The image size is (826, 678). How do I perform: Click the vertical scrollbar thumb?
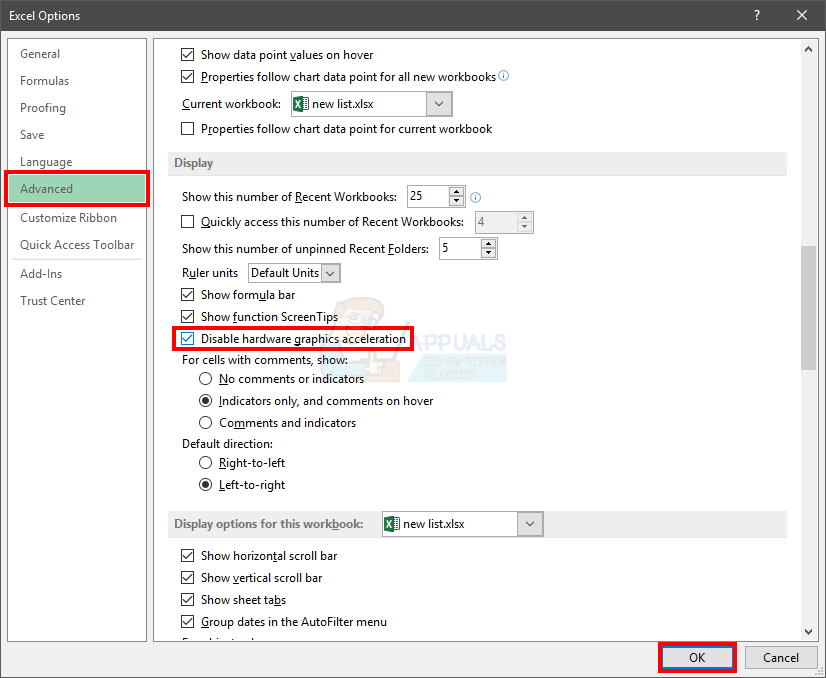[808, 308]
